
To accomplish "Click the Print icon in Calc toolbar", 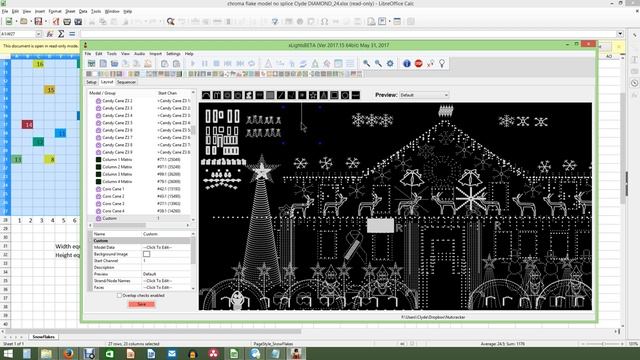I will (67, 21).
